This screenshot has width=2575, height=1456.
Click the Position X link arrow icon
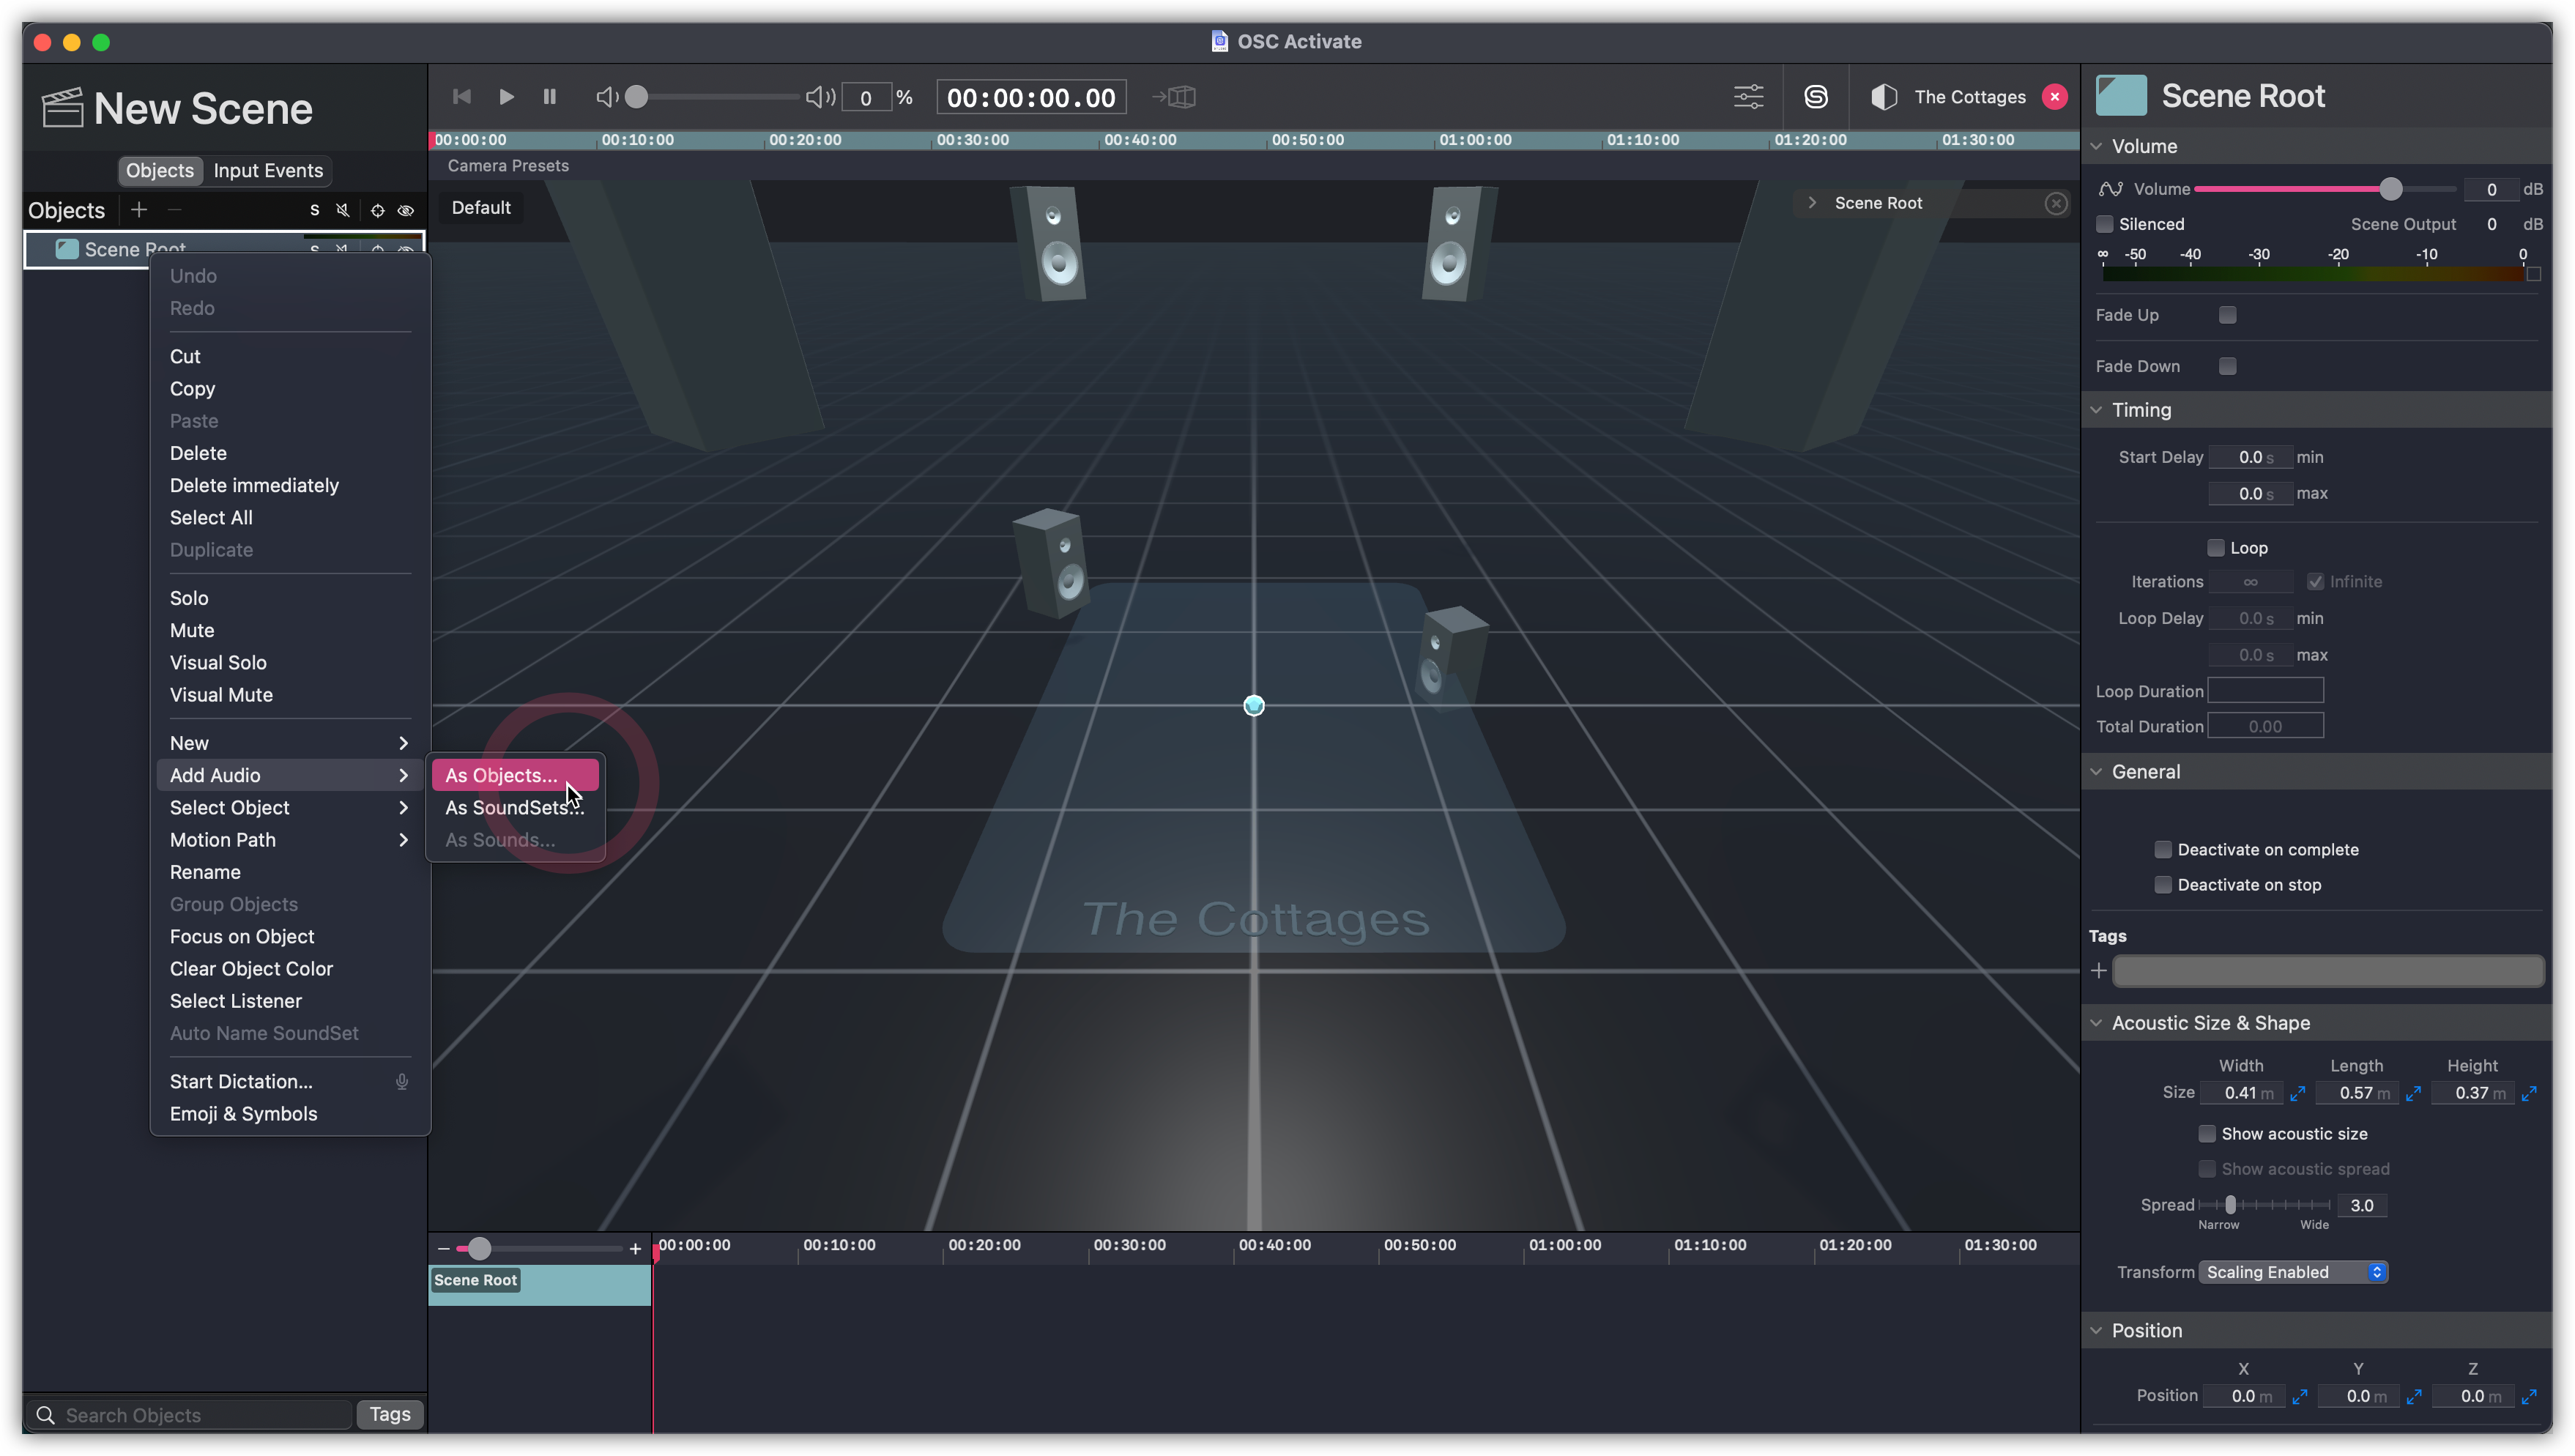coord(2300,1396)
